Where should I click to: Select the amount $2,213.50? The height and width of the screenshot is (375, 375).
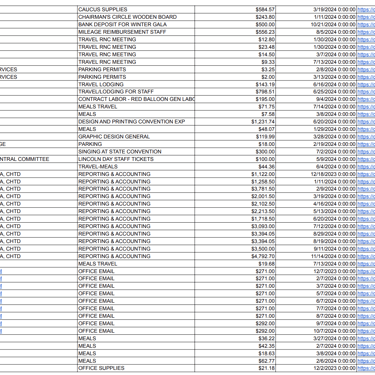tap(263, 211)
